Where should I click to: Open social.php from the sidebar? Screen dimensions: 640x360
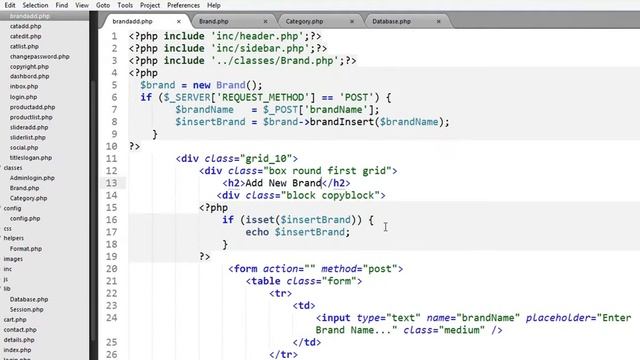pos(24,148)
